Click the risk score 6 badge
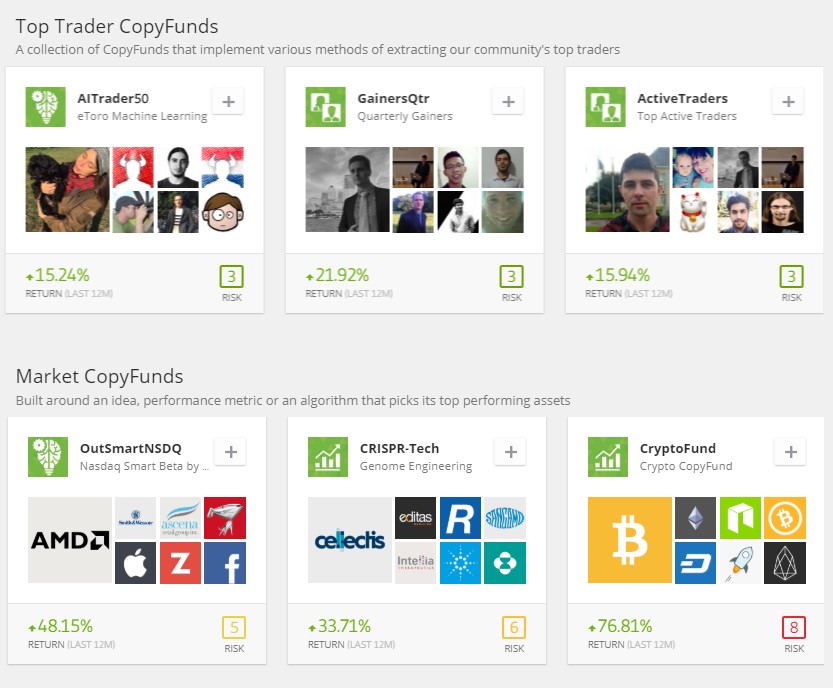Image resolution: width=833 pixels, height=688 pixels. pyautogui.click(x=514, y=627)
